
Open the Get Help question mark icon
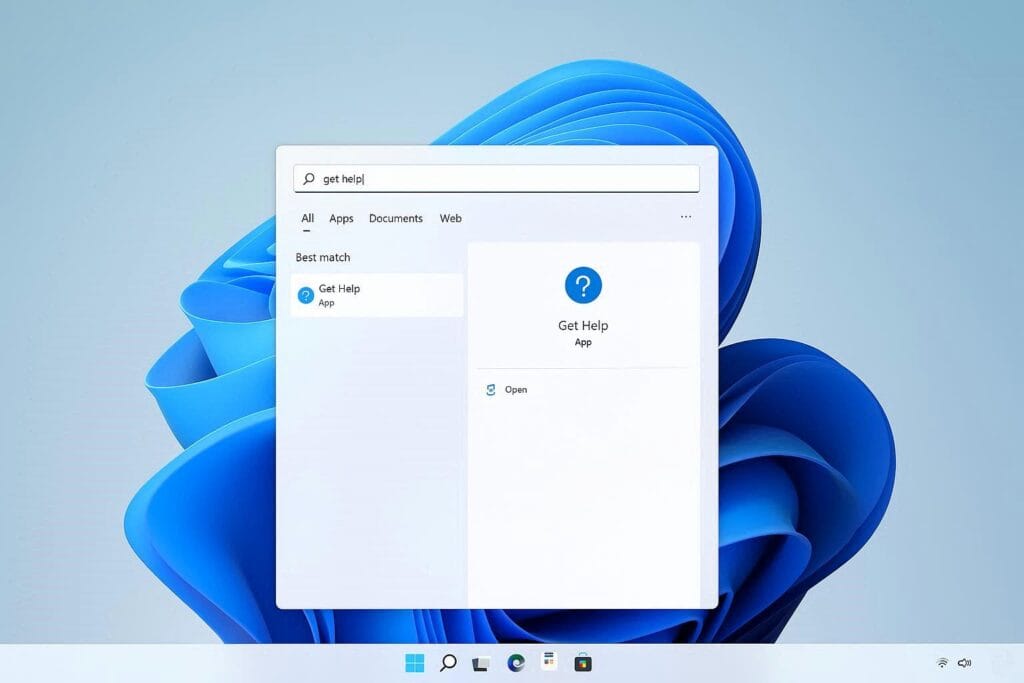(583, 285)
